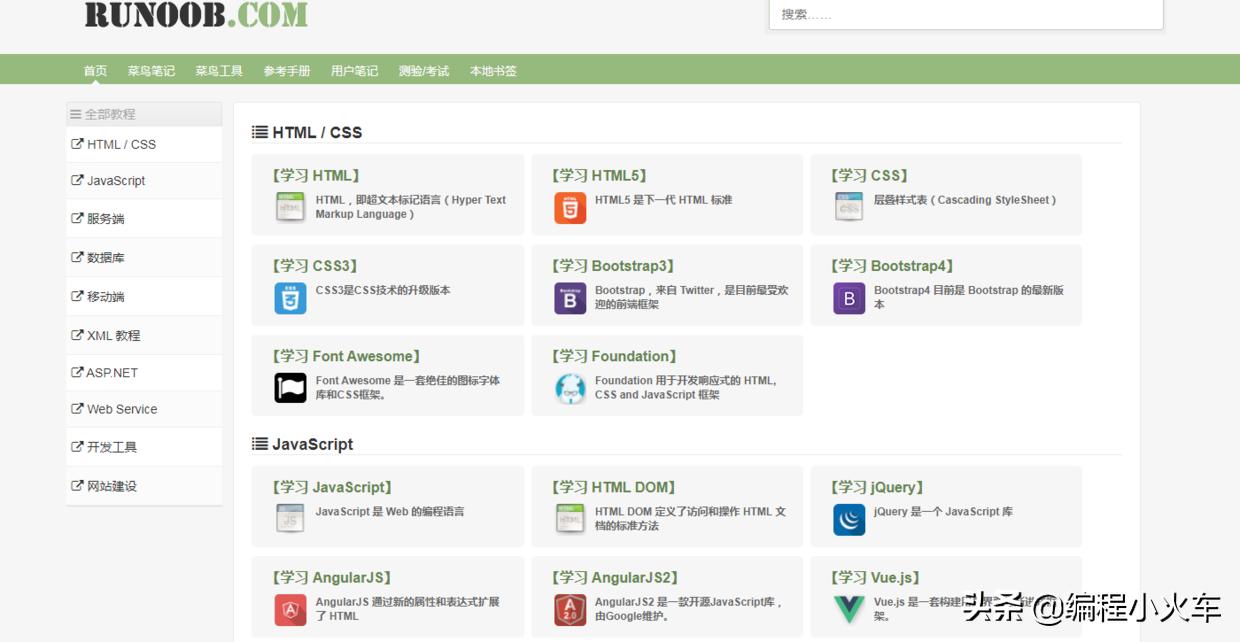The height and width of the screenshot is (642, 1240).
Task: Select 数据库 category in the sidebar
Action: tap(105, 258)
